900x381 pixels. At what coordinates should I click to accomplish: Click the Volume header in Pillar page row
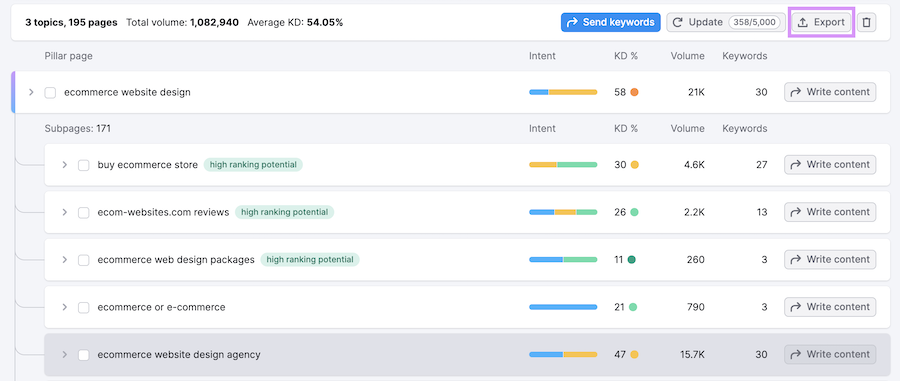click(687, 56)
